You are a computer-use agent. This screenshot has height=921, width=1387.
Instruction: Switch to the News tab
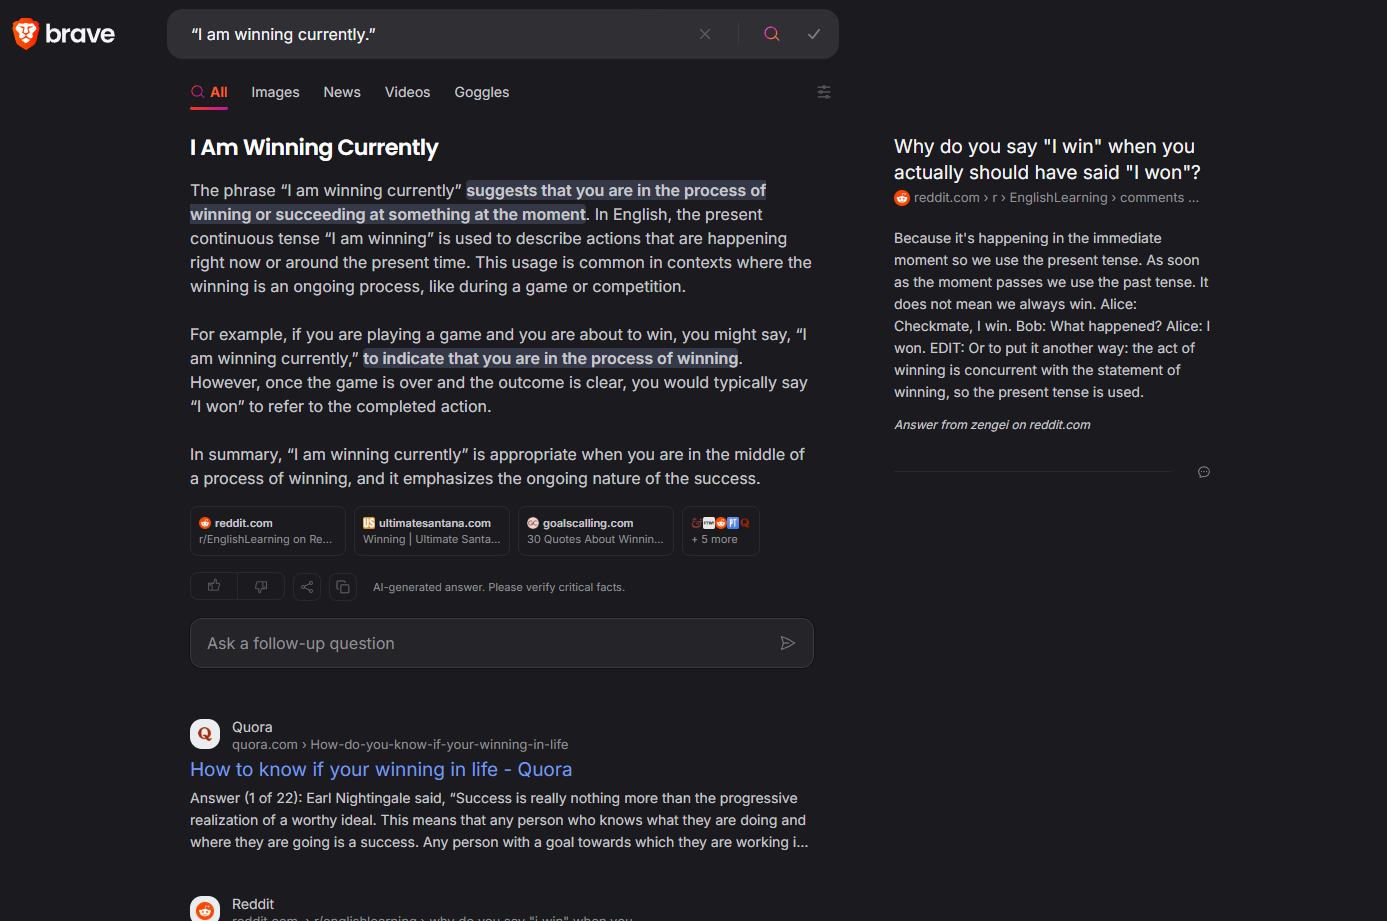[342, 92]
